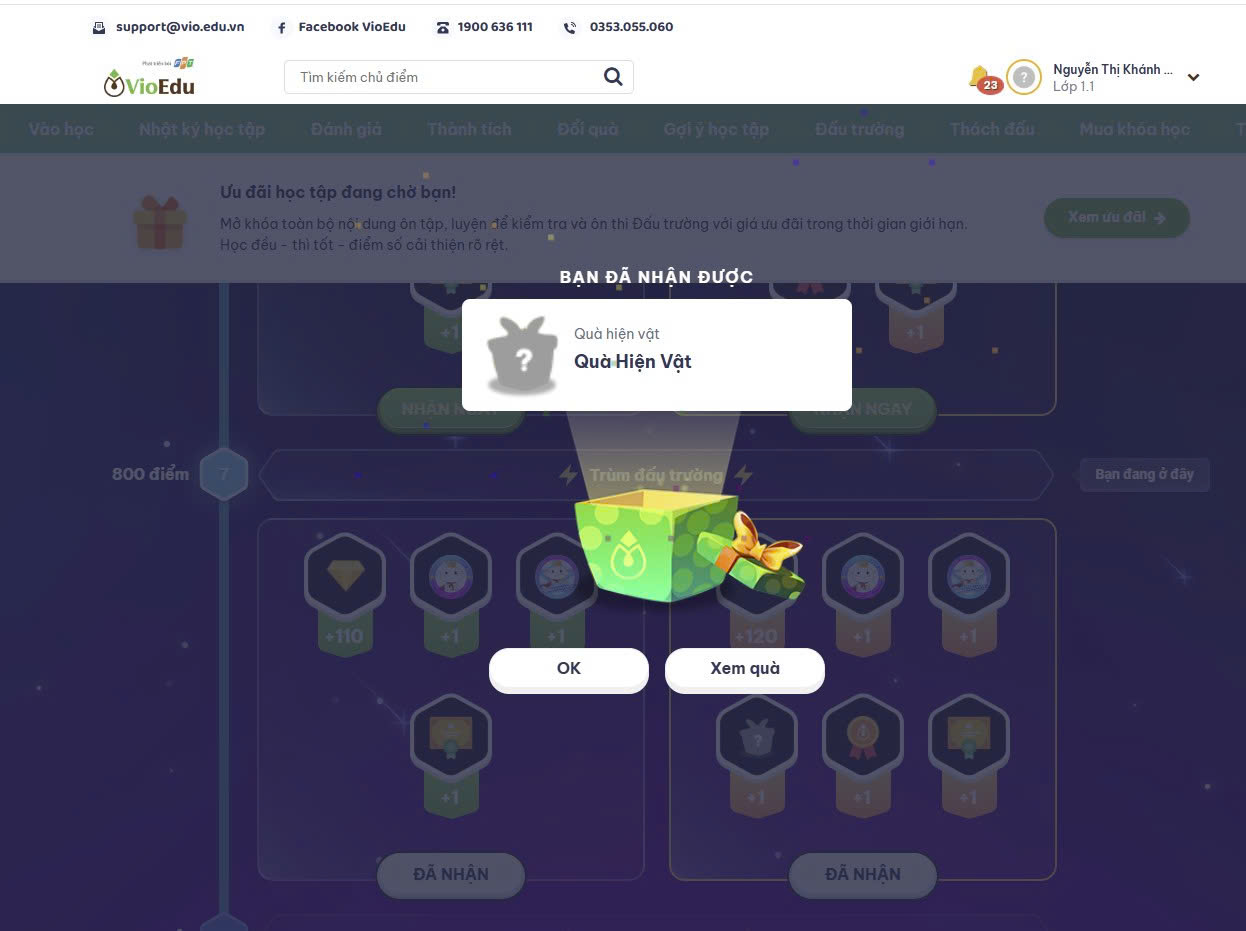Expand the user account dropdown arrow
The image size is (1246, 931).
coord(1193,78)
